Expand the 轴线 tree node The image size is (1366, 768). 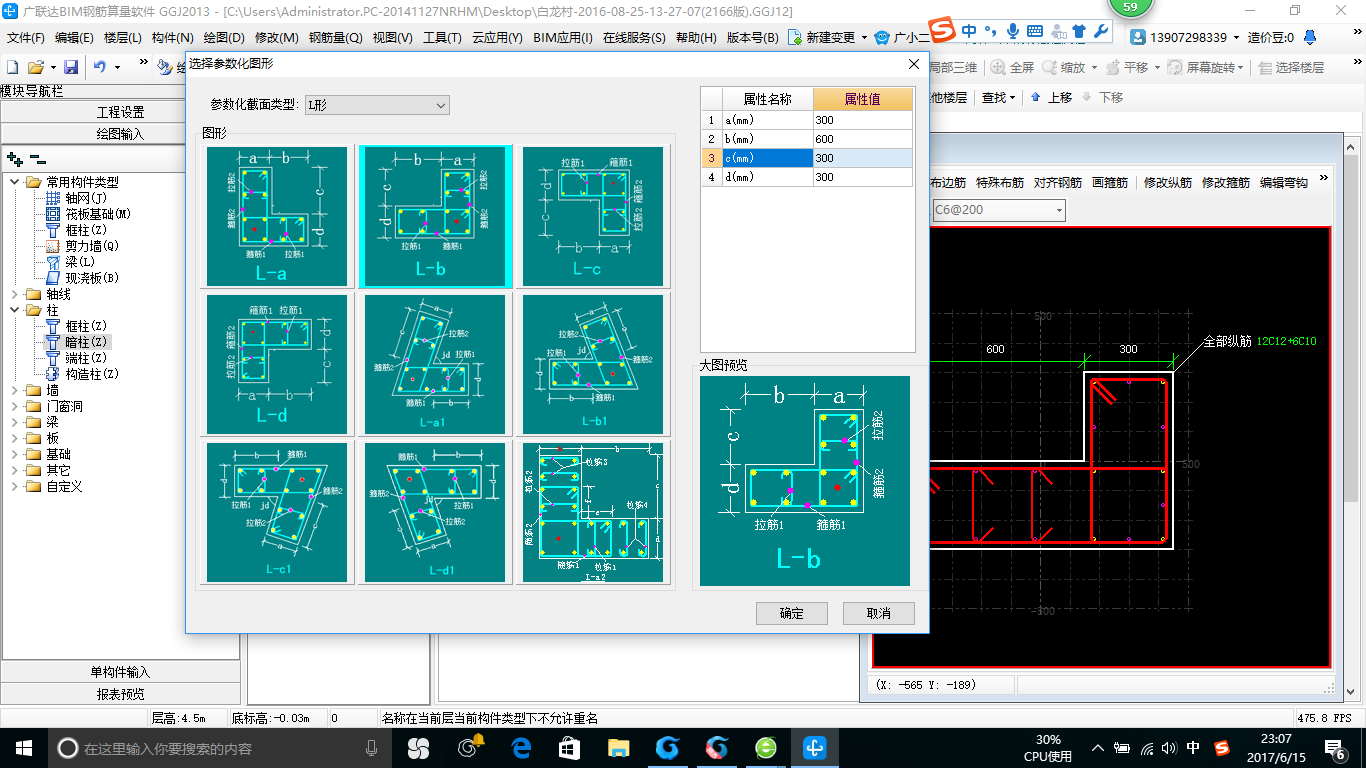pos(14,294)
